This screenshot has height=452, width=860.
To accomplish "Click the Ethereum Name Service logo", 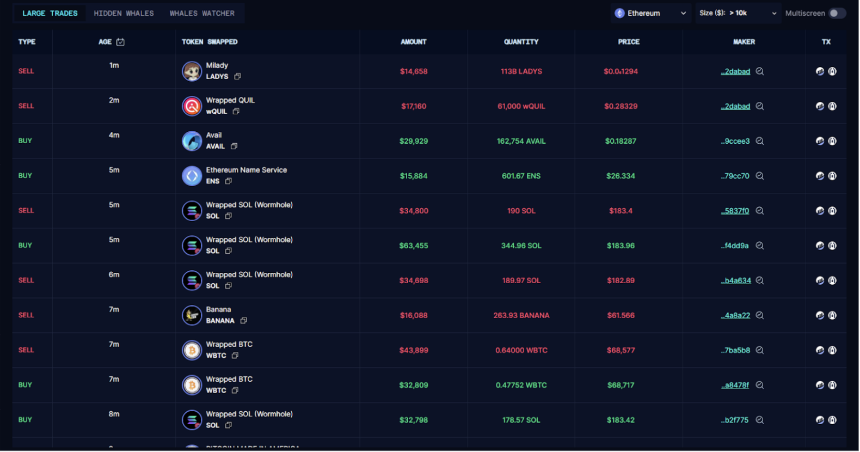I will pyautogui.click(x=192, y=176).
